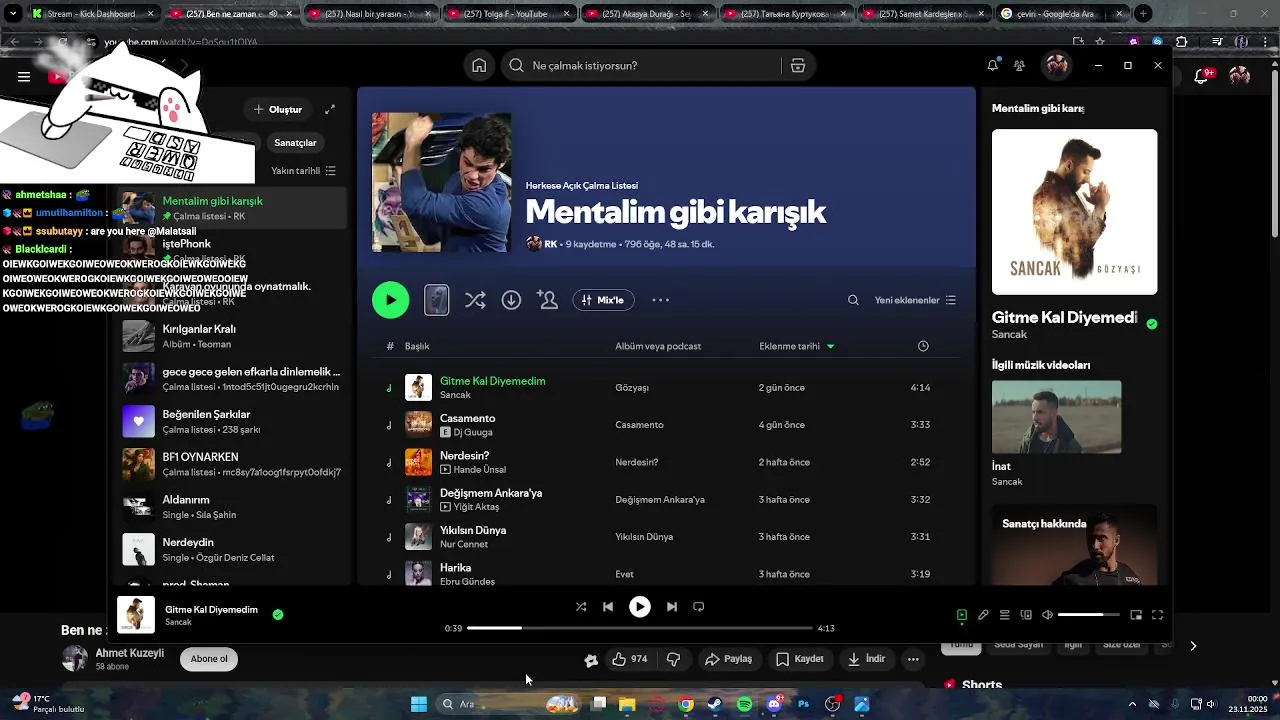Open Spotify notifications bell

point(992,65)
